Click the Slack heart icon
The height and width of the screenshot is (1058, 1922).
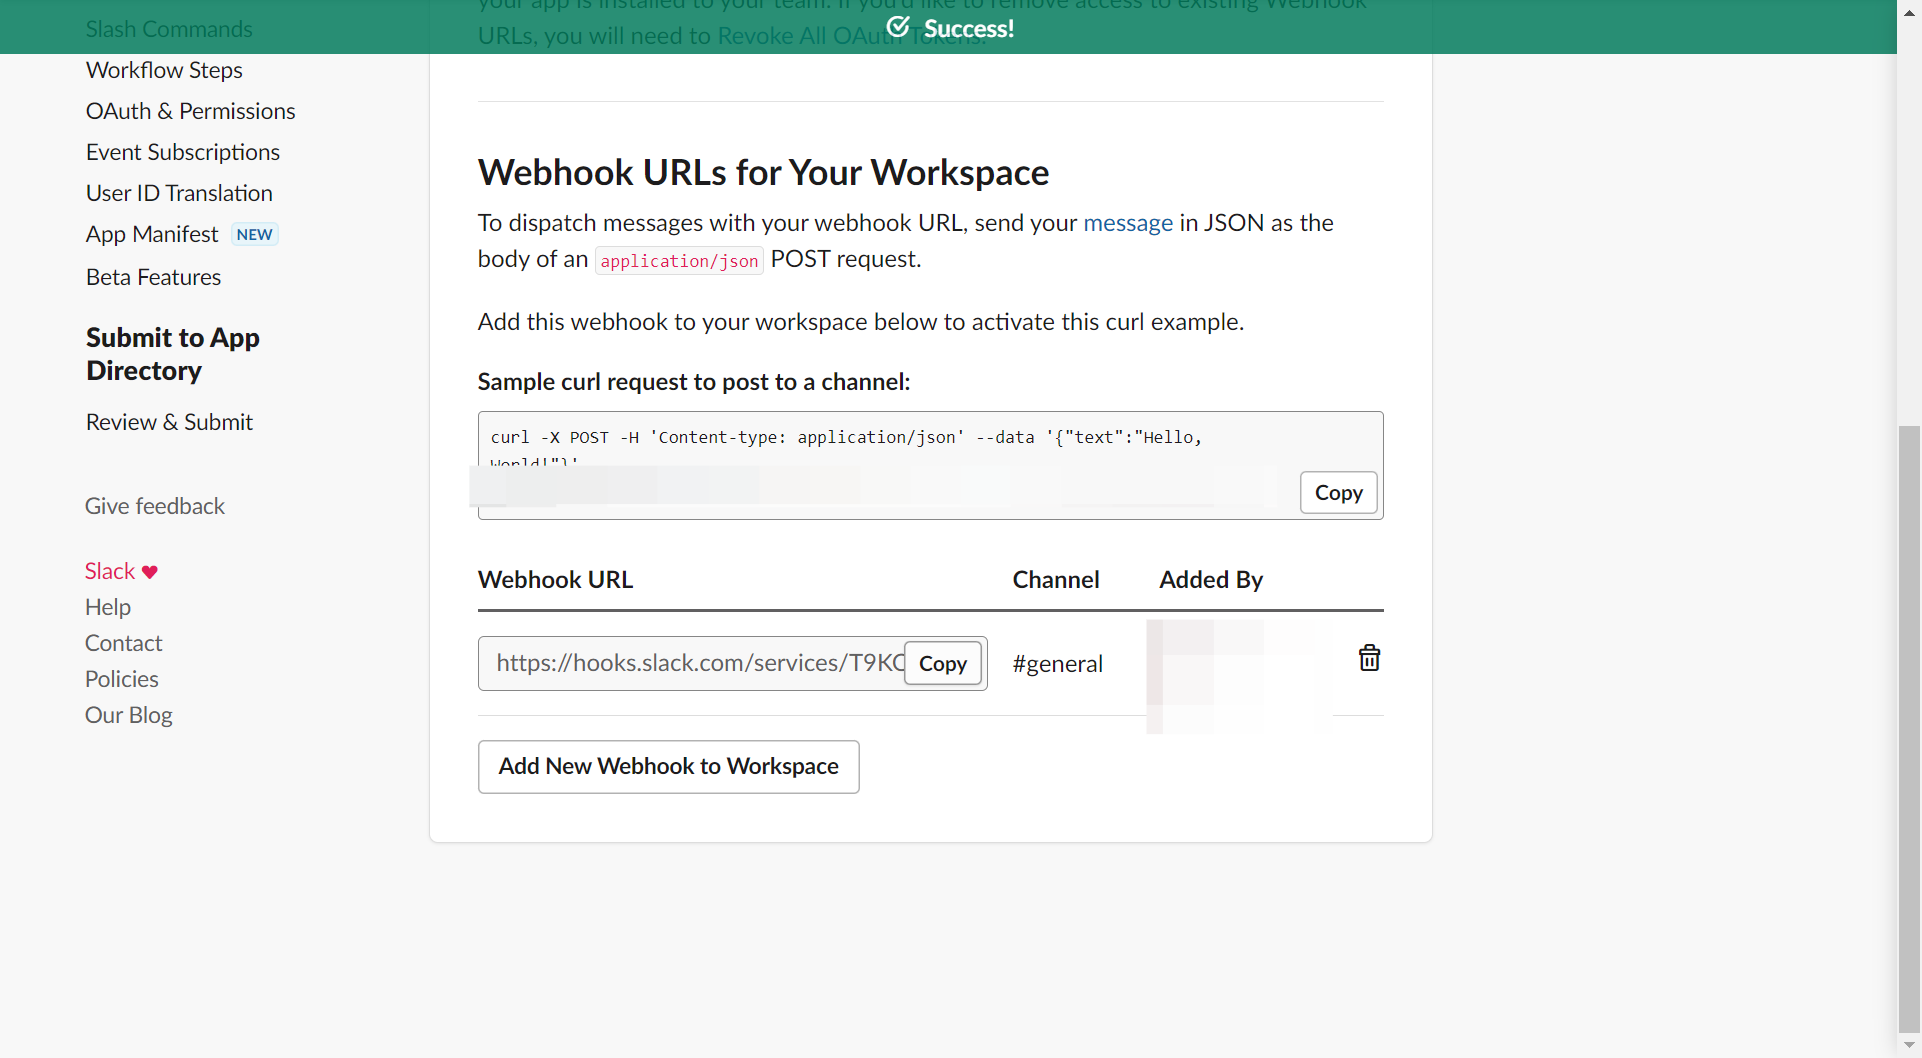[x=150, y=572]
